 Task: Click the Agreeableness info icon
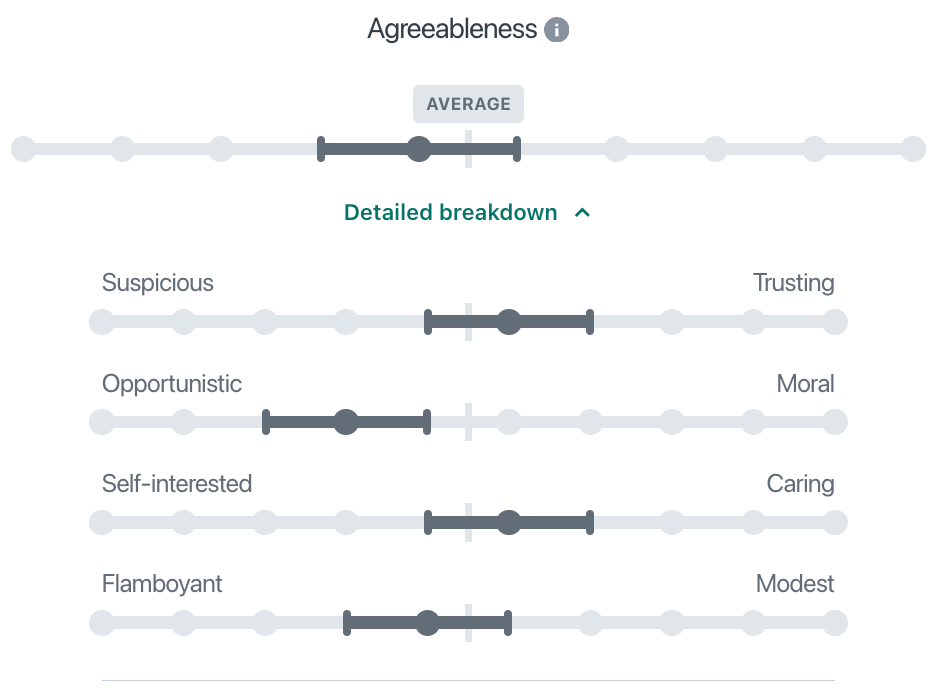556,30
